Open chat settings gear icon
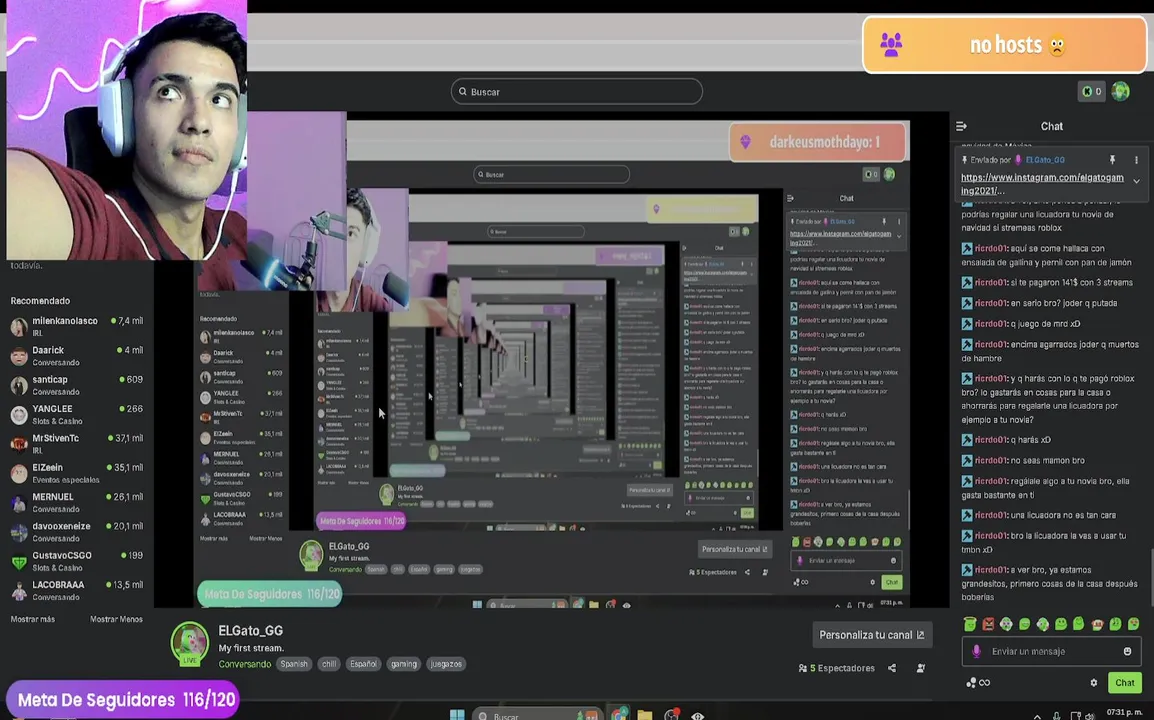The height and width of the screenshot is (720, 1154). click(x=1094, y=683)
